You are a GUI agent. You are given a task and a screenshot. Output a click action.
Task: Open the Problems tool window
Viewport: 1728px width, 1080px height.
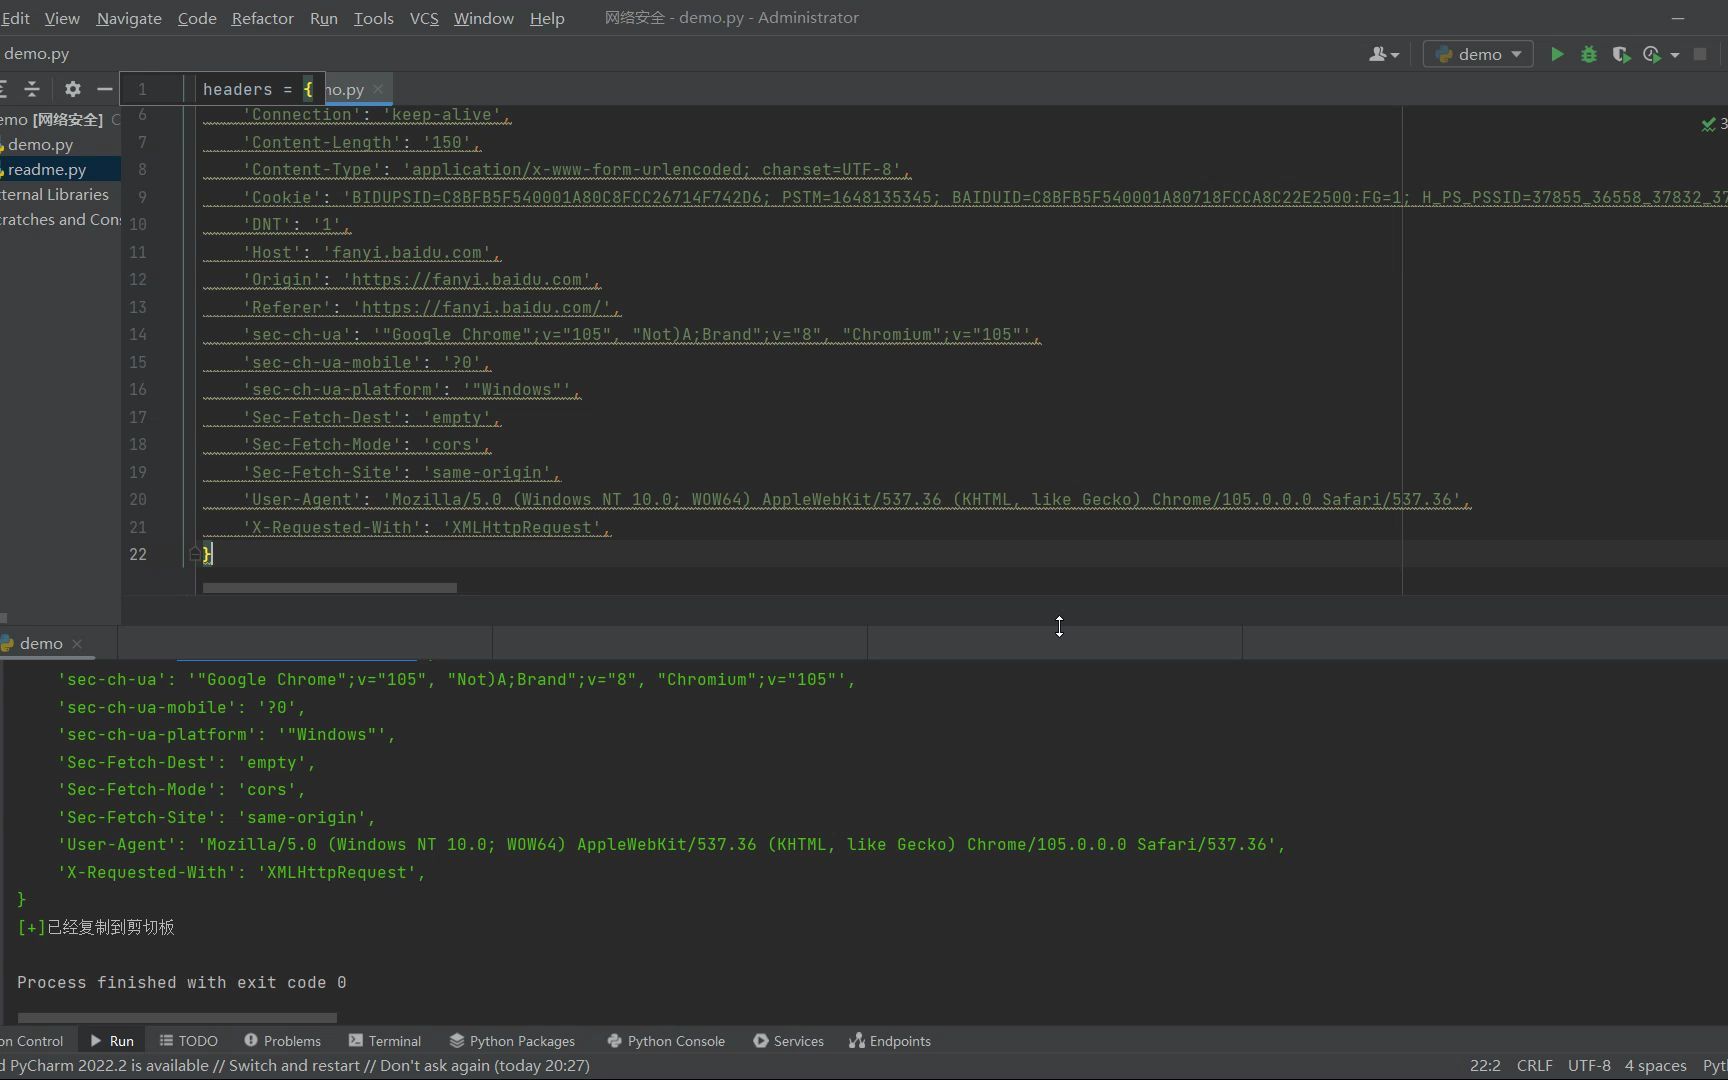[282, 1041]
